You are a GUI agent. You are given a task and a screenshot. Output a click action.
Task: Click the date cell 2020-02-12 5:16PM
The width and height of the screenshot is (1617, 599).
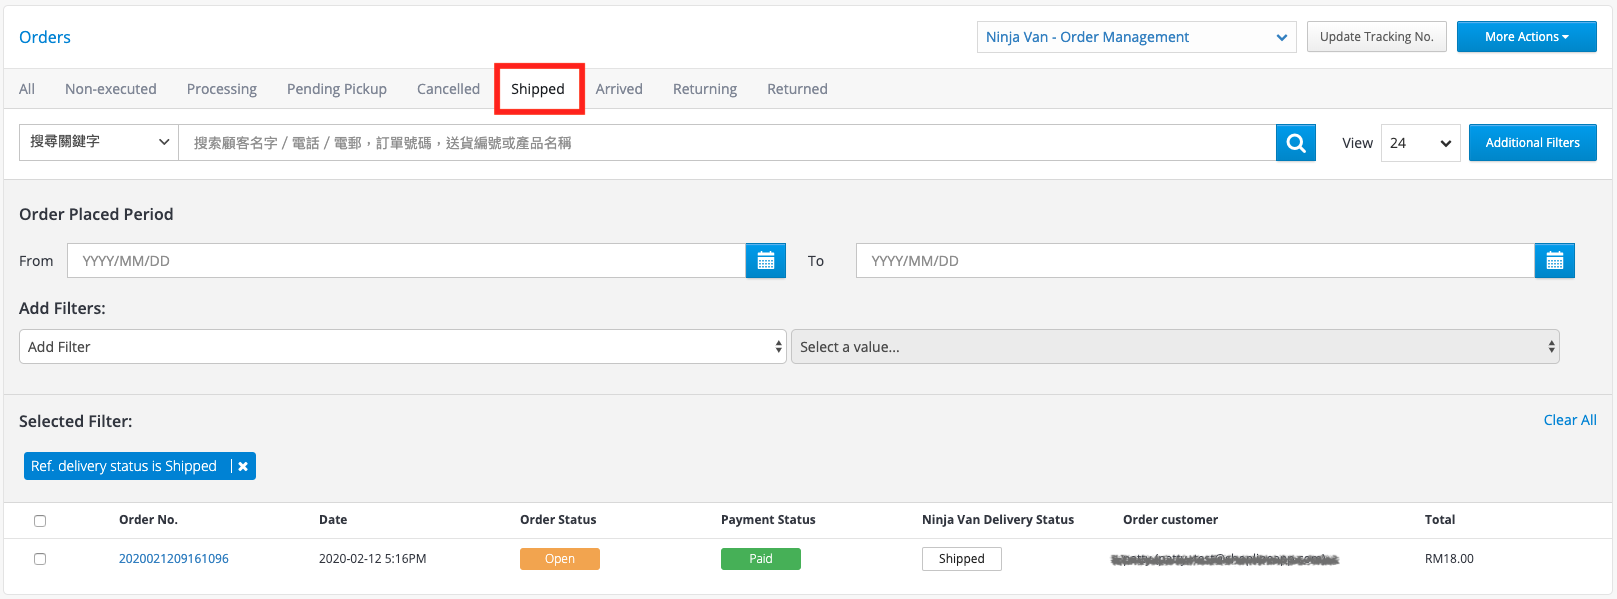tap(373, 559)
